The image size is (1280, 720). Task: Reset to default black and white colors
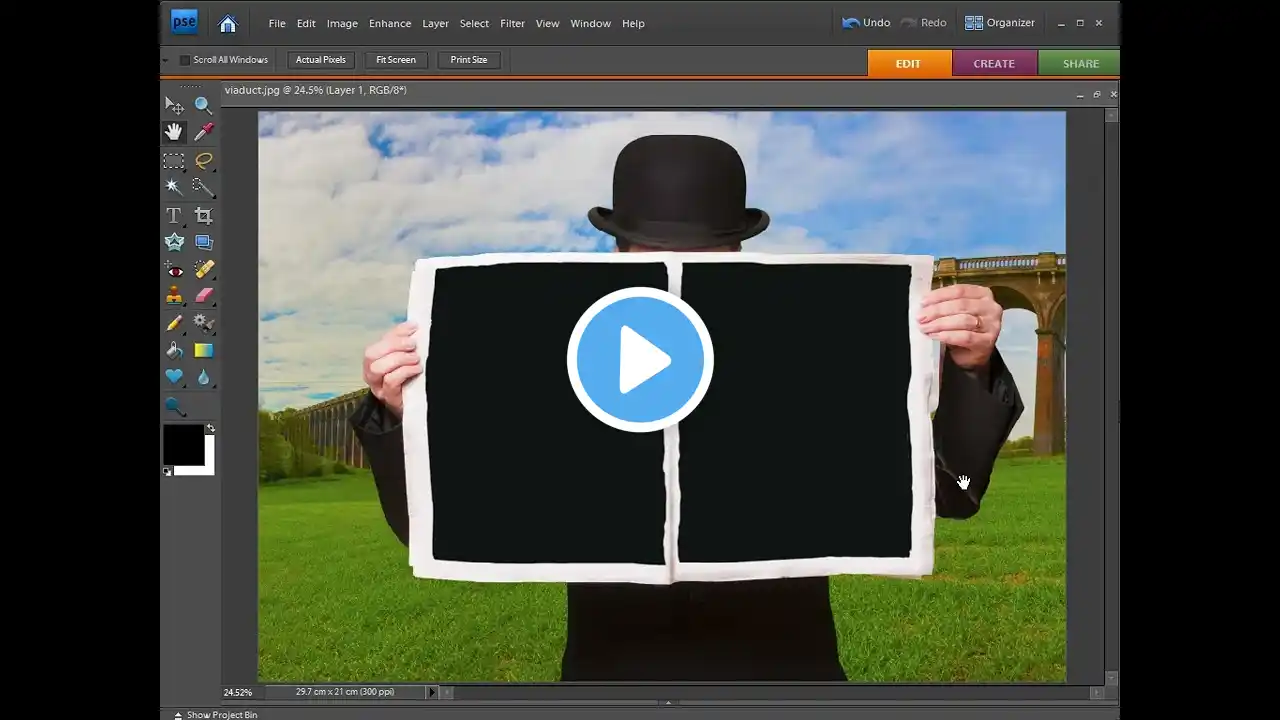[167, 471]
